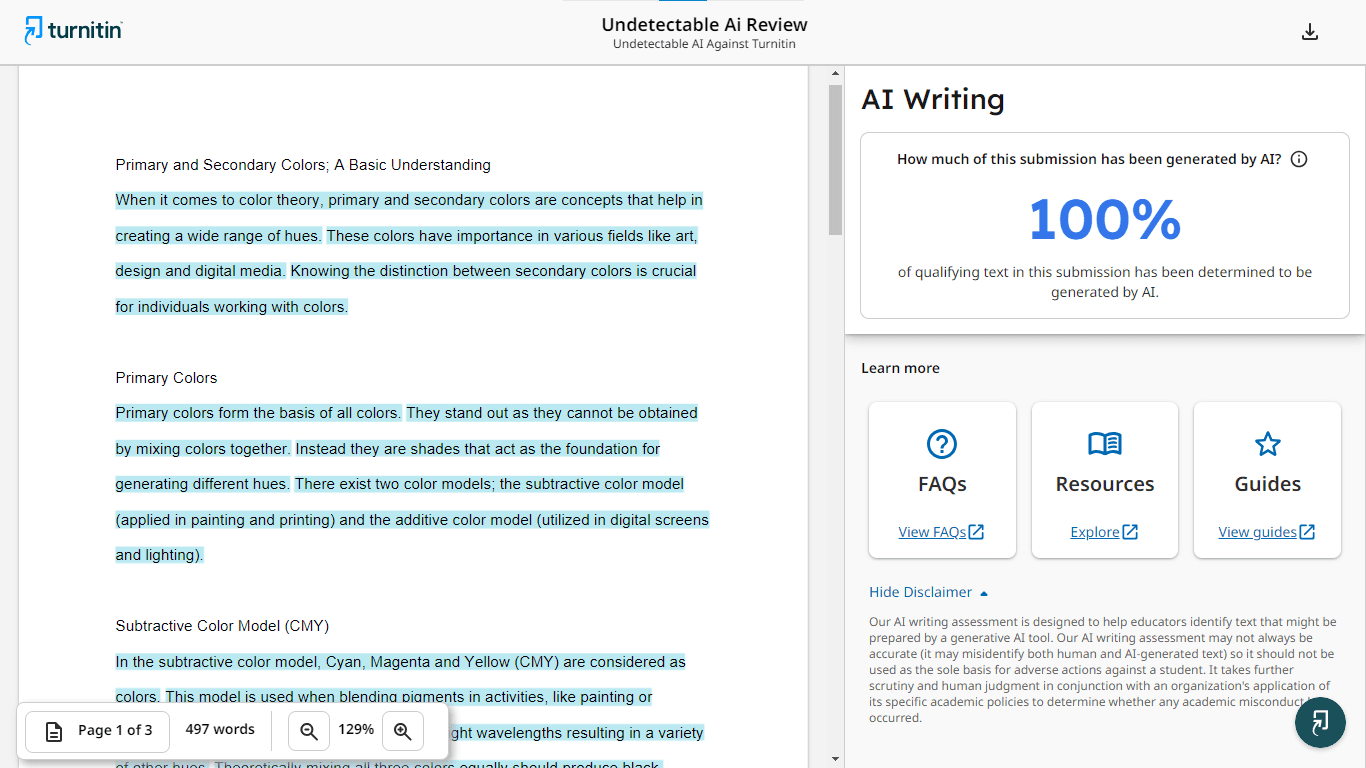This screenshot has height=768, width=1366.
Task: Click the scrollbar up arrow
Action: pyautogui.click(x=836, y=74)
